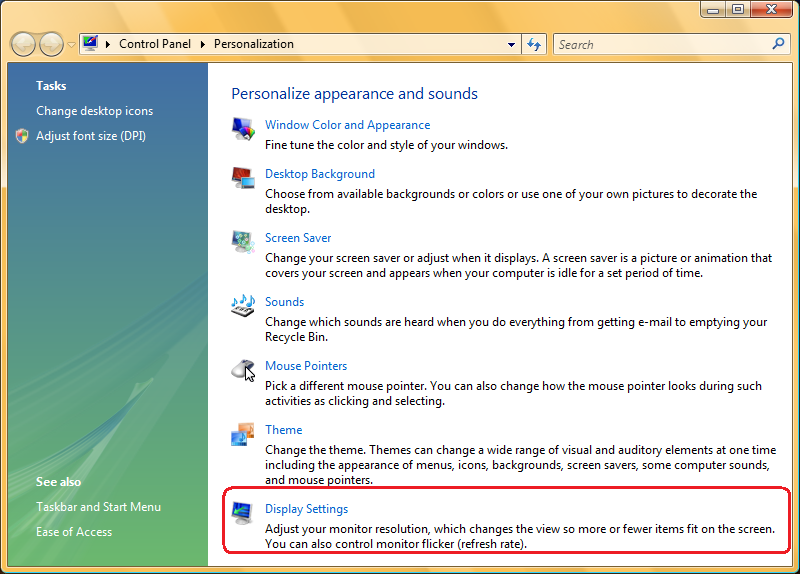Image resolution: width=800 pixels, height=574 pixels.
Task: Click the Back navigation arrow
Action: tap(23, 44)
